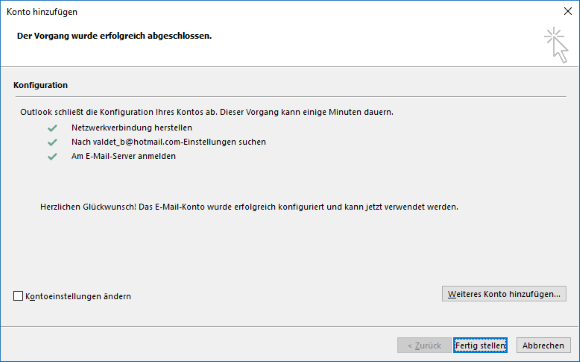Click the Konfiguration section heading
Screen dimensions: 580x362
(41, 85)
